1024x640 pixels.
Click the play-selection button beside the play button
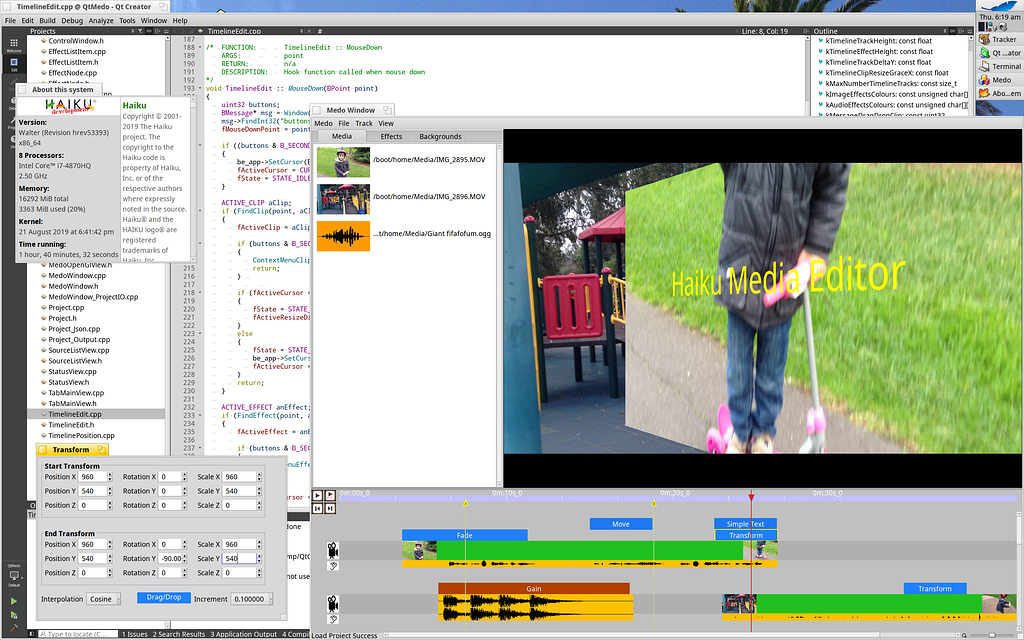click(330, 496)
